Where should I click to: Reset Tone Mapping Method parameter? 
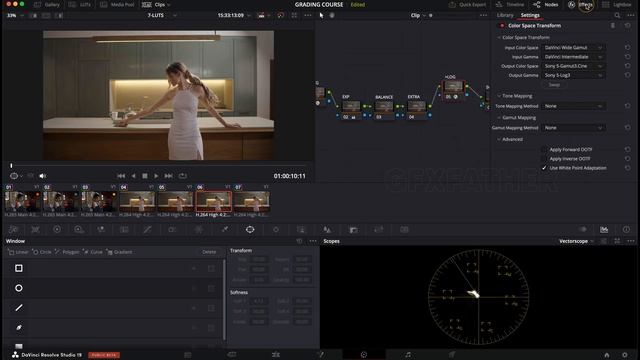click(627, 106)
